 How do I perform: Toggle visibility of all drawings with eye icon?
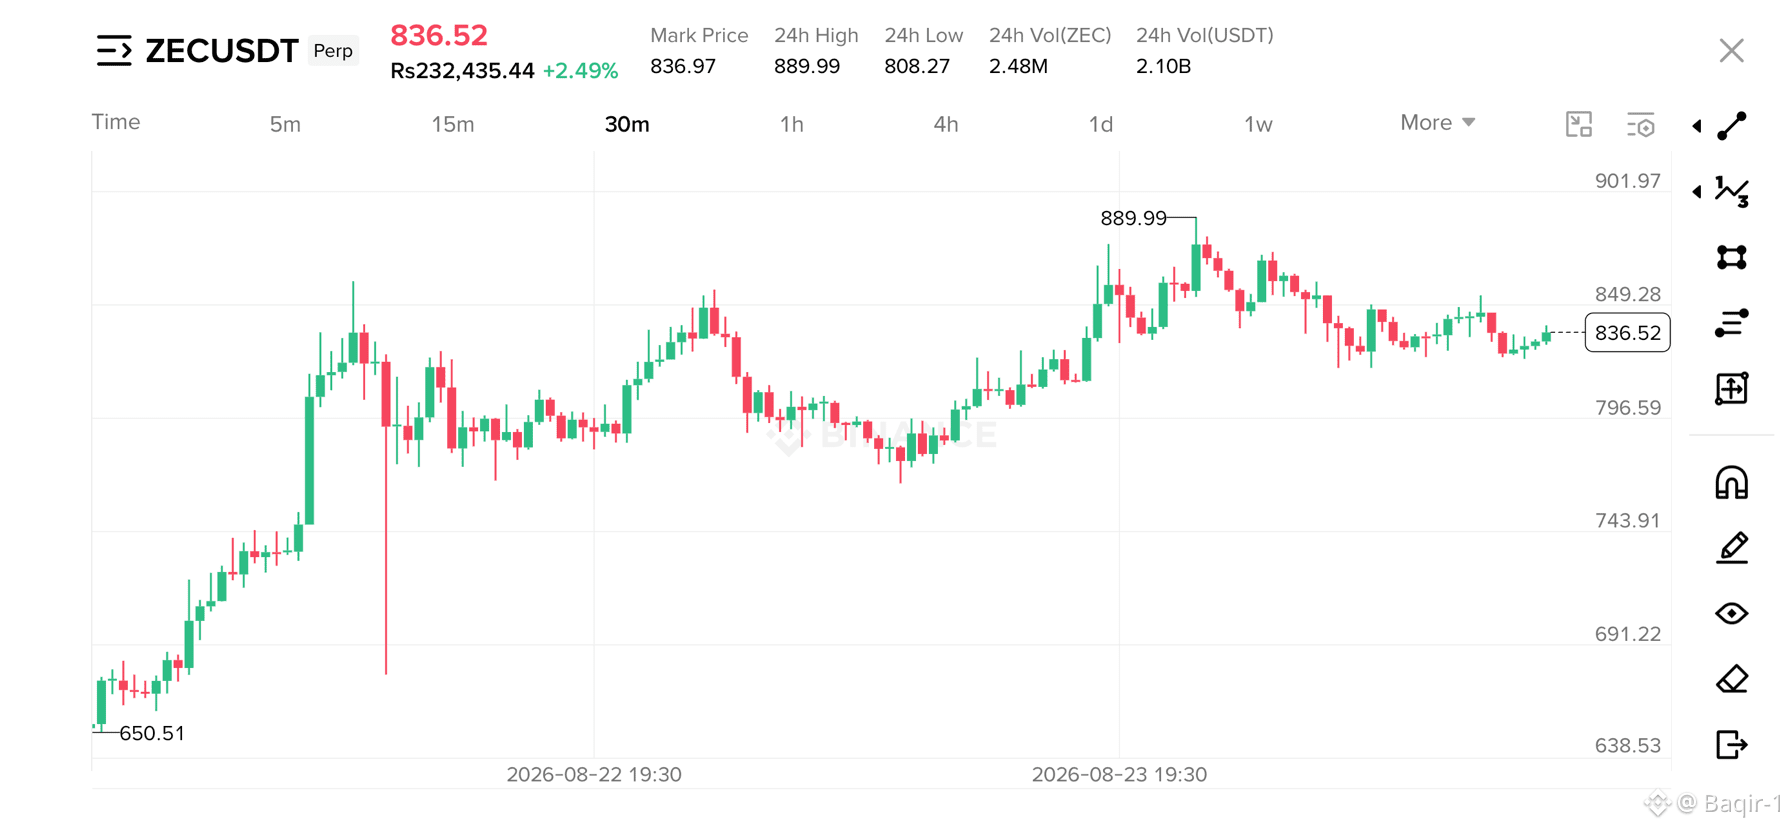(x=1732, y=613)
